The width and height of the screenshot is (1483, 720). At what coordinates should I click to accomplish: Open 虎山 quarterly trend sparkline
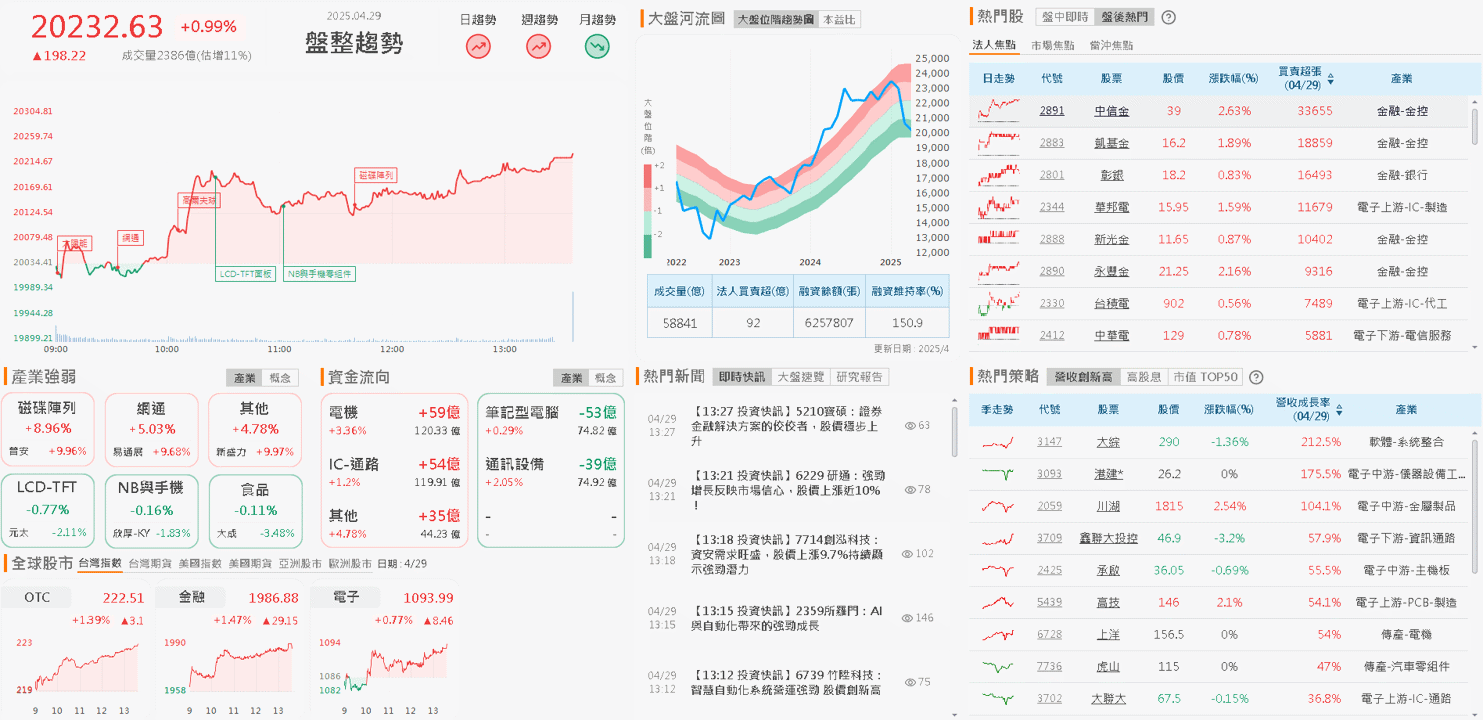pyautogui.click(x=999, y=666)
